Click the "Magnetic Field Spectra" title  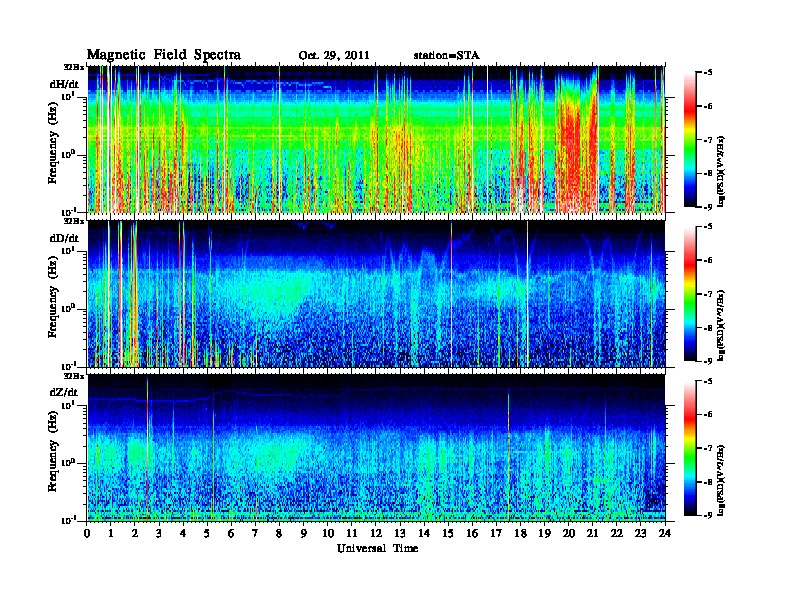pyautogui.click(x=164, y=55)
